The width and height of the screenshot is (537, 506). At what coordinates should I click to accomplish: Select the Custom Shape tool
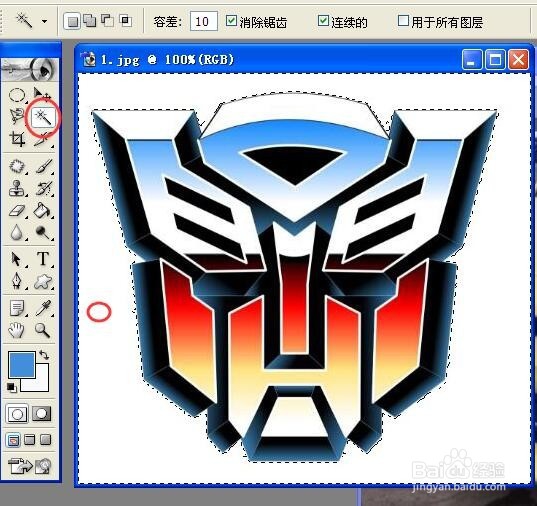[43, 282]
